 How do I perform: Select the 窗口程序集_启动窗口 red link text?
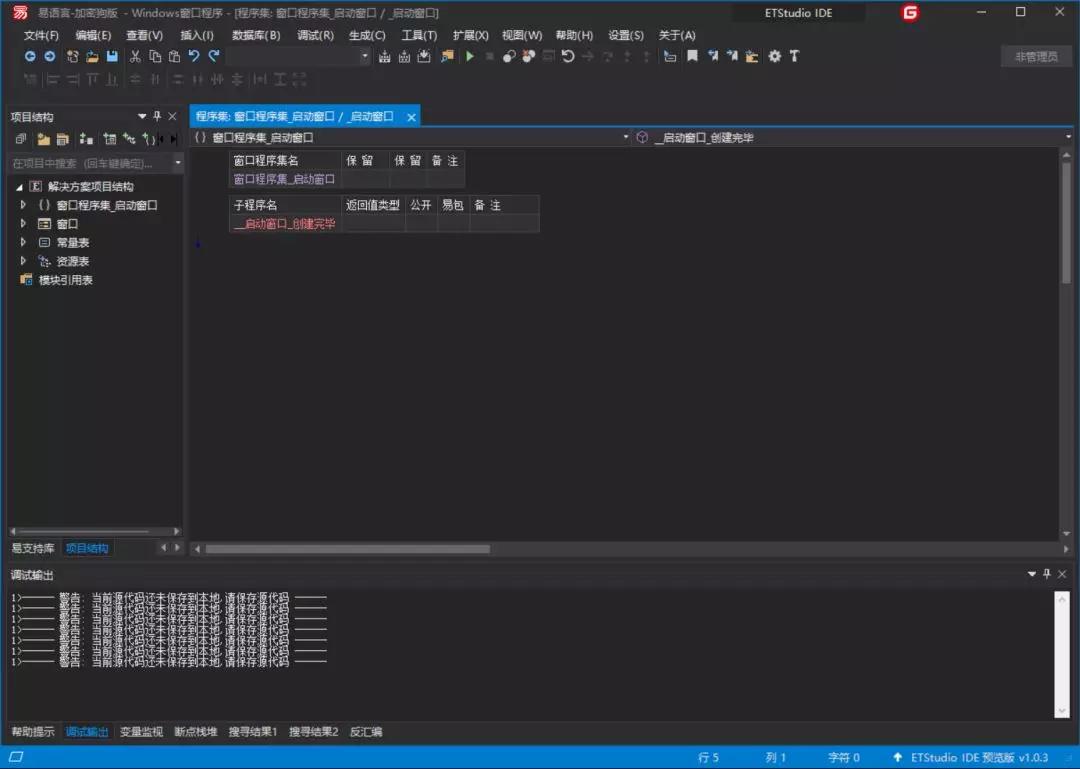pos(284,179)
